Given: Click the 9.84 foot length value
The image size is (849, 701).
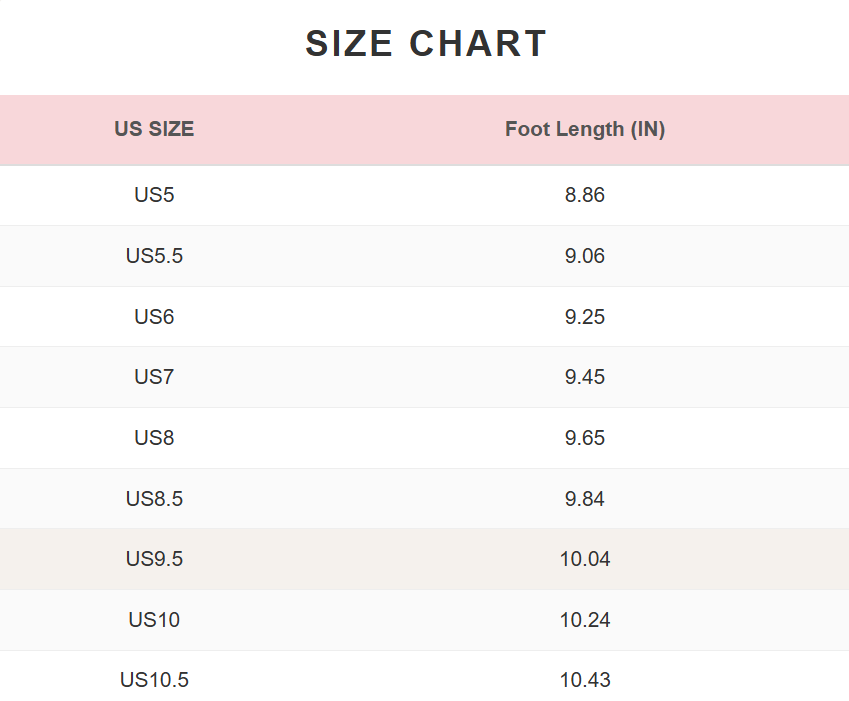Looking at the screenshot, I should pyautogui.click(x=585, y=499).
